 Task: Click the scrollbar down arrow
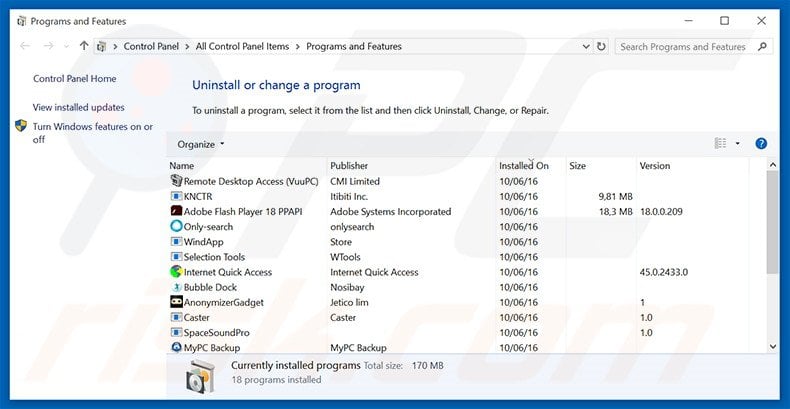[772, 347]
